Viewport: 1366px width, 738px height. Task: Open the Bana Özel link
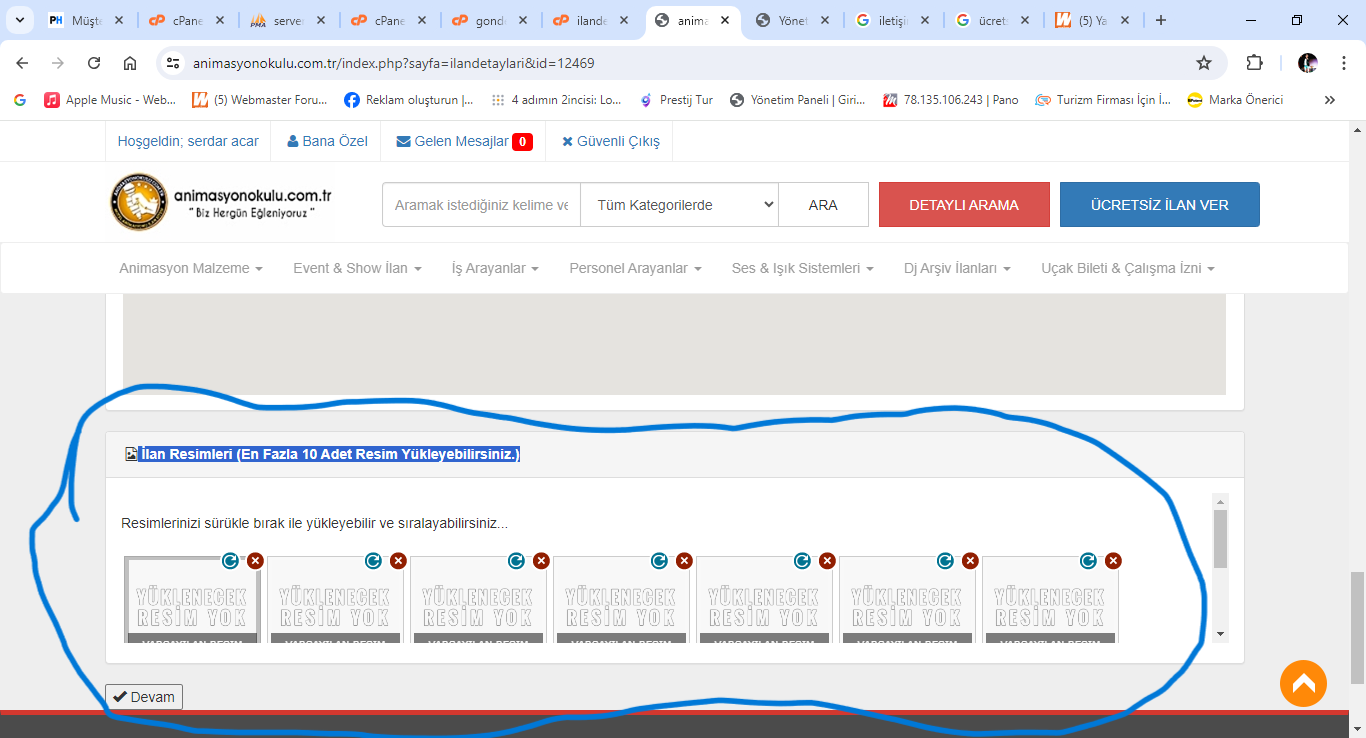pyautogui.click(x=327, y=141)
